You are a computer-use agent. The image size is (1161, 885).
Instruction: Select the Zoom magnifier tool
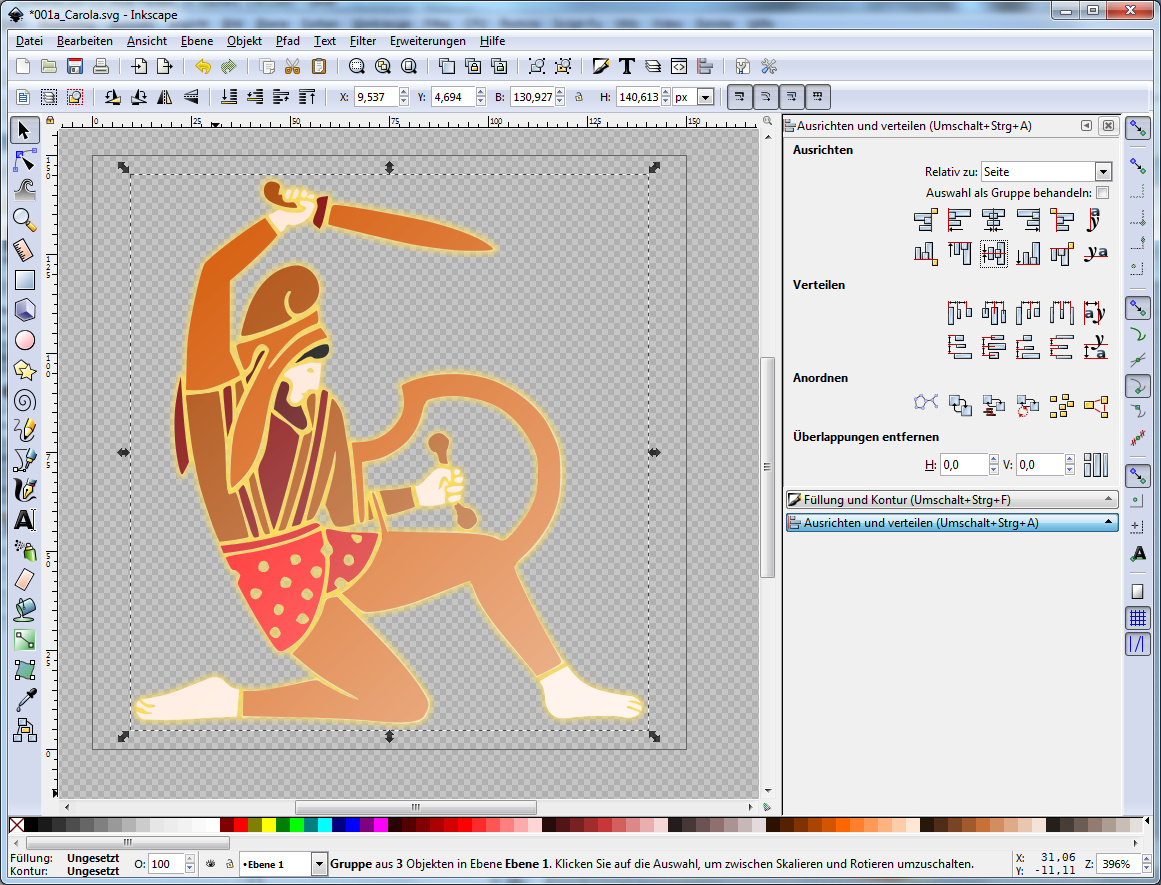25,219
